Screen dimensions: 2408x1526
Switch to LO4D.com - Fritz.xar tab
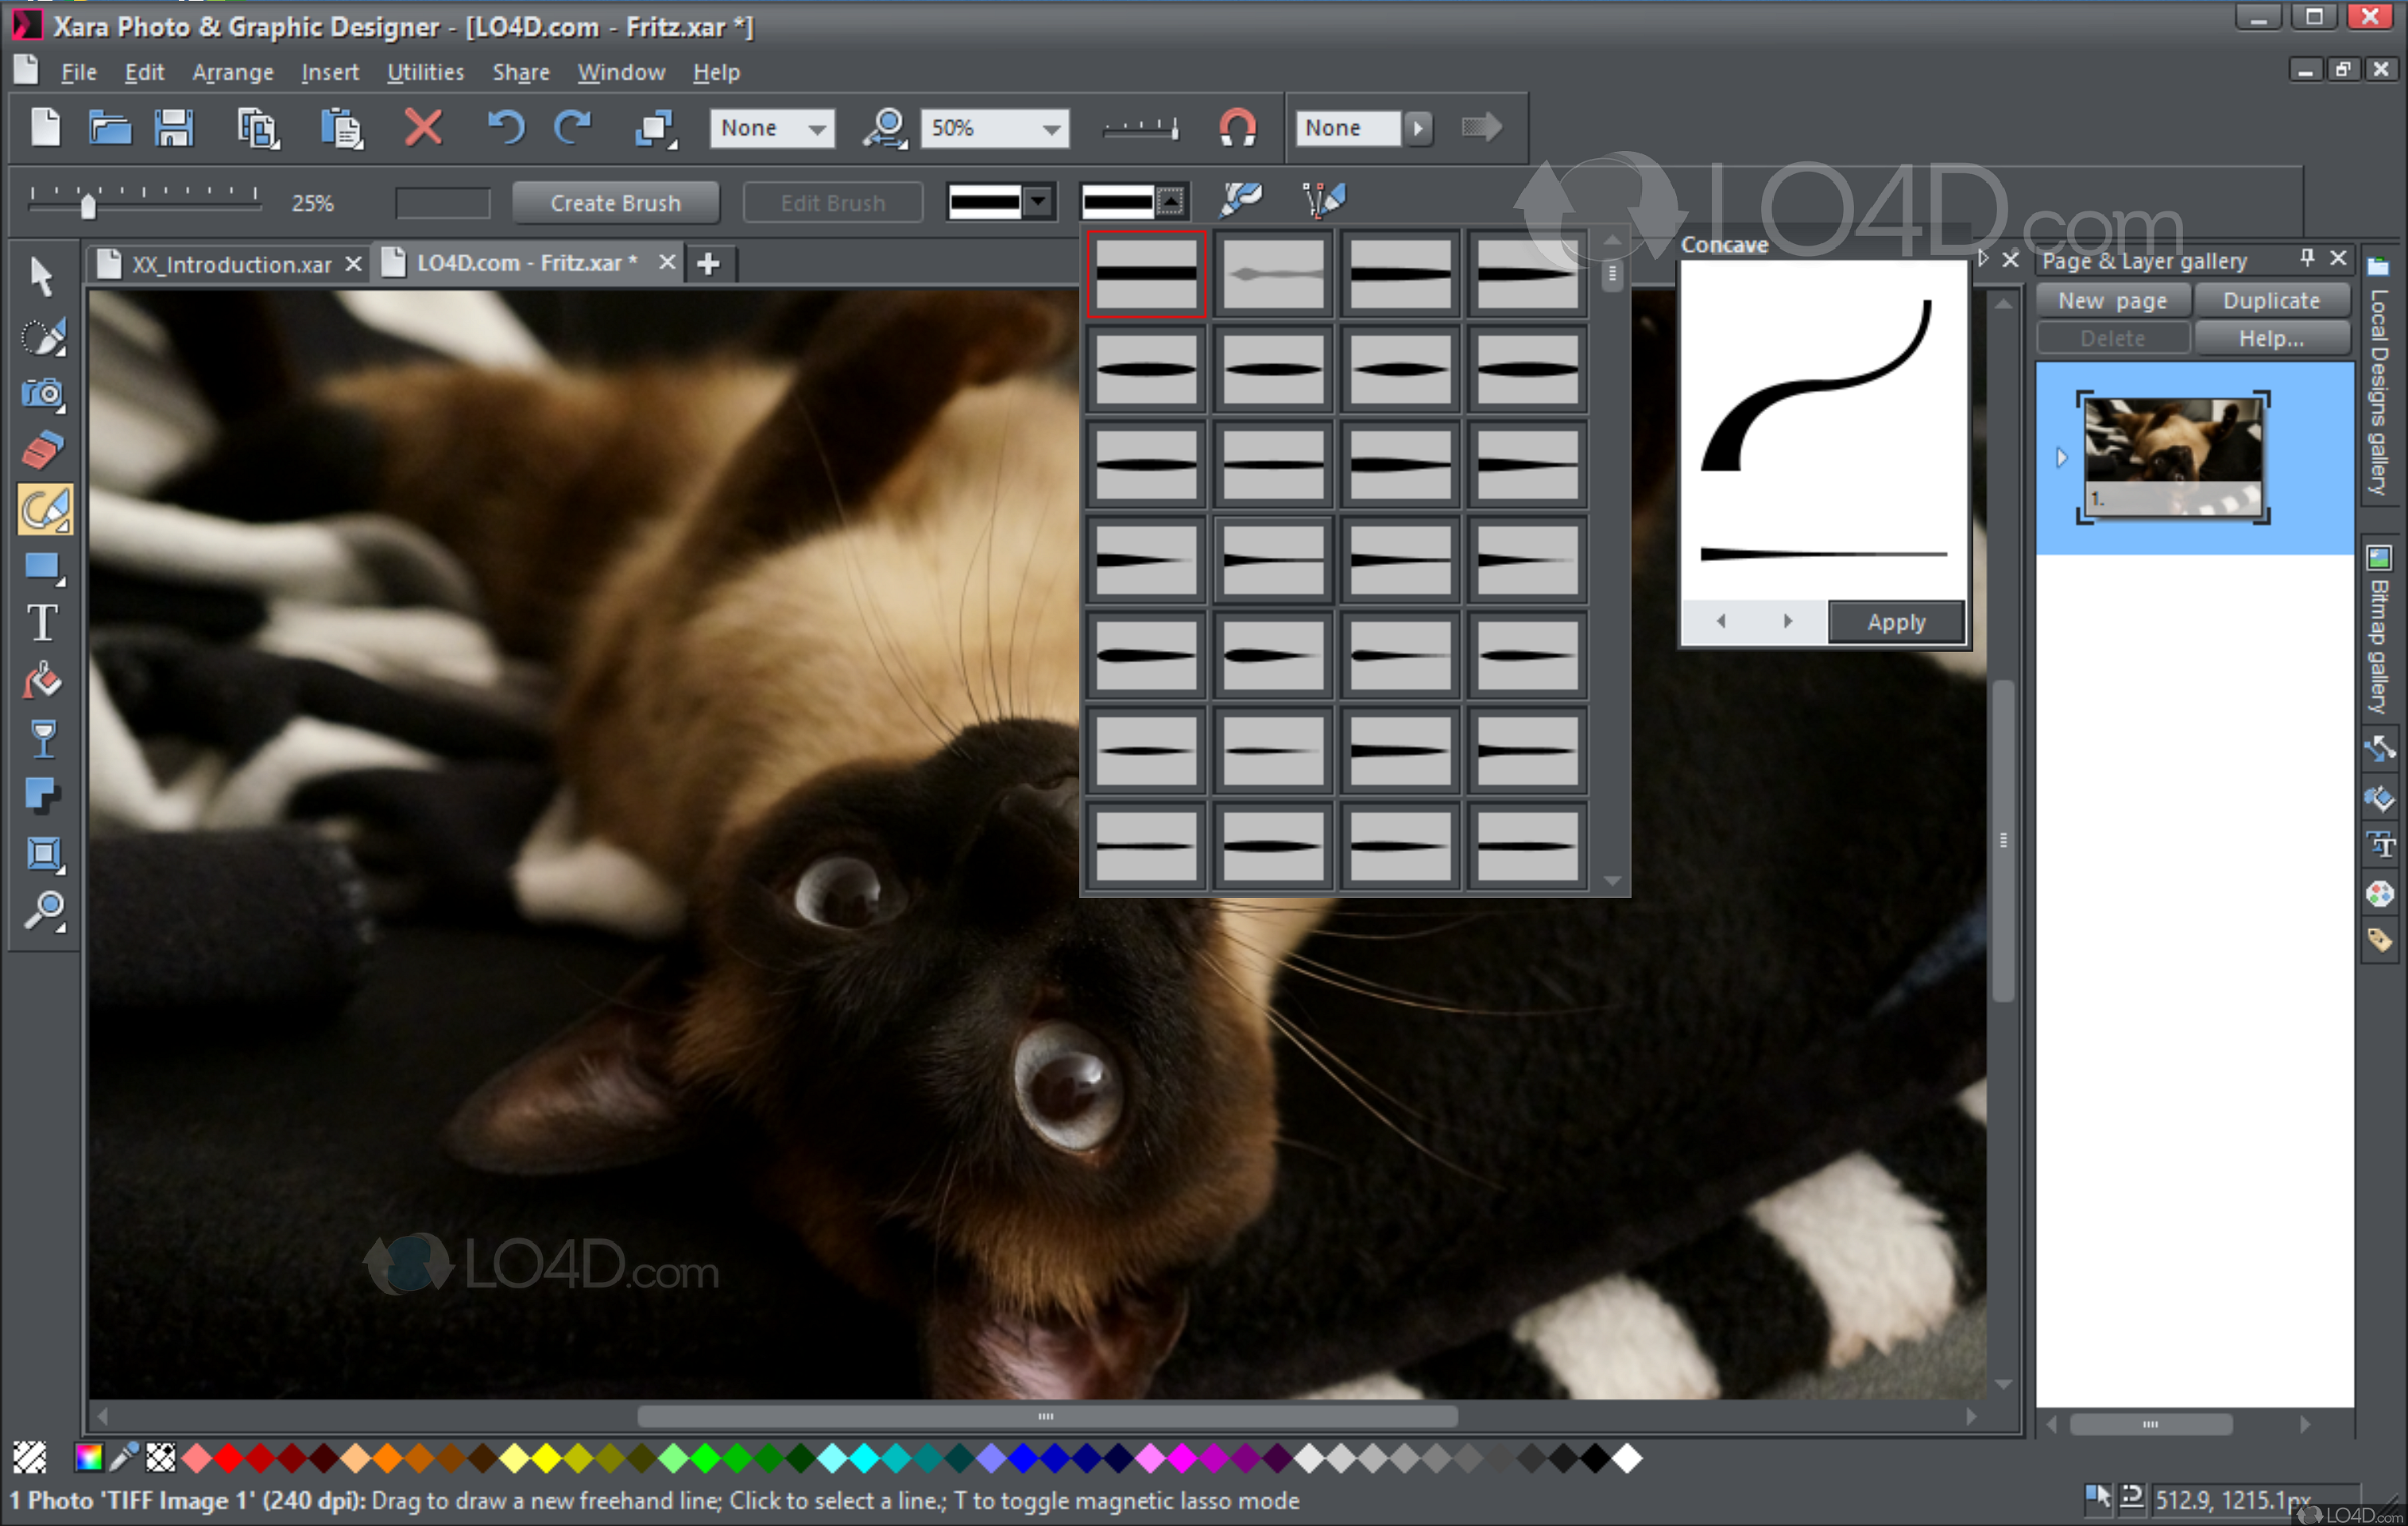point(527,263)
